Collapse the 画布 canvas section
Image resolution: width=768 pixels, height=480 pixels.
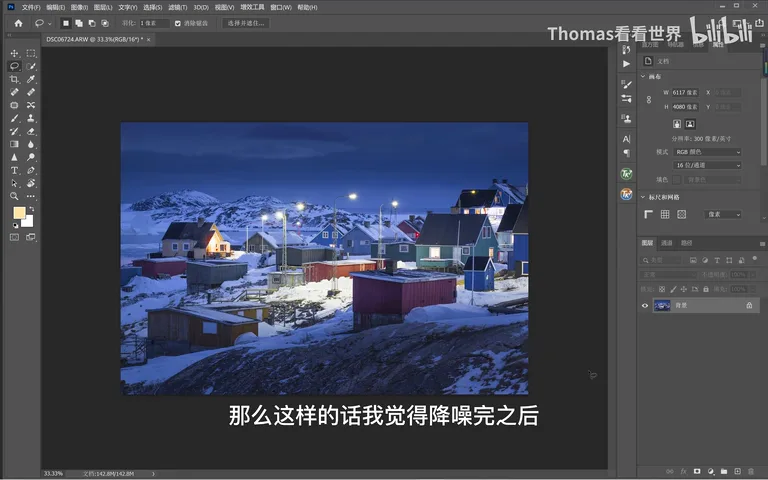[x=643, y=76]
